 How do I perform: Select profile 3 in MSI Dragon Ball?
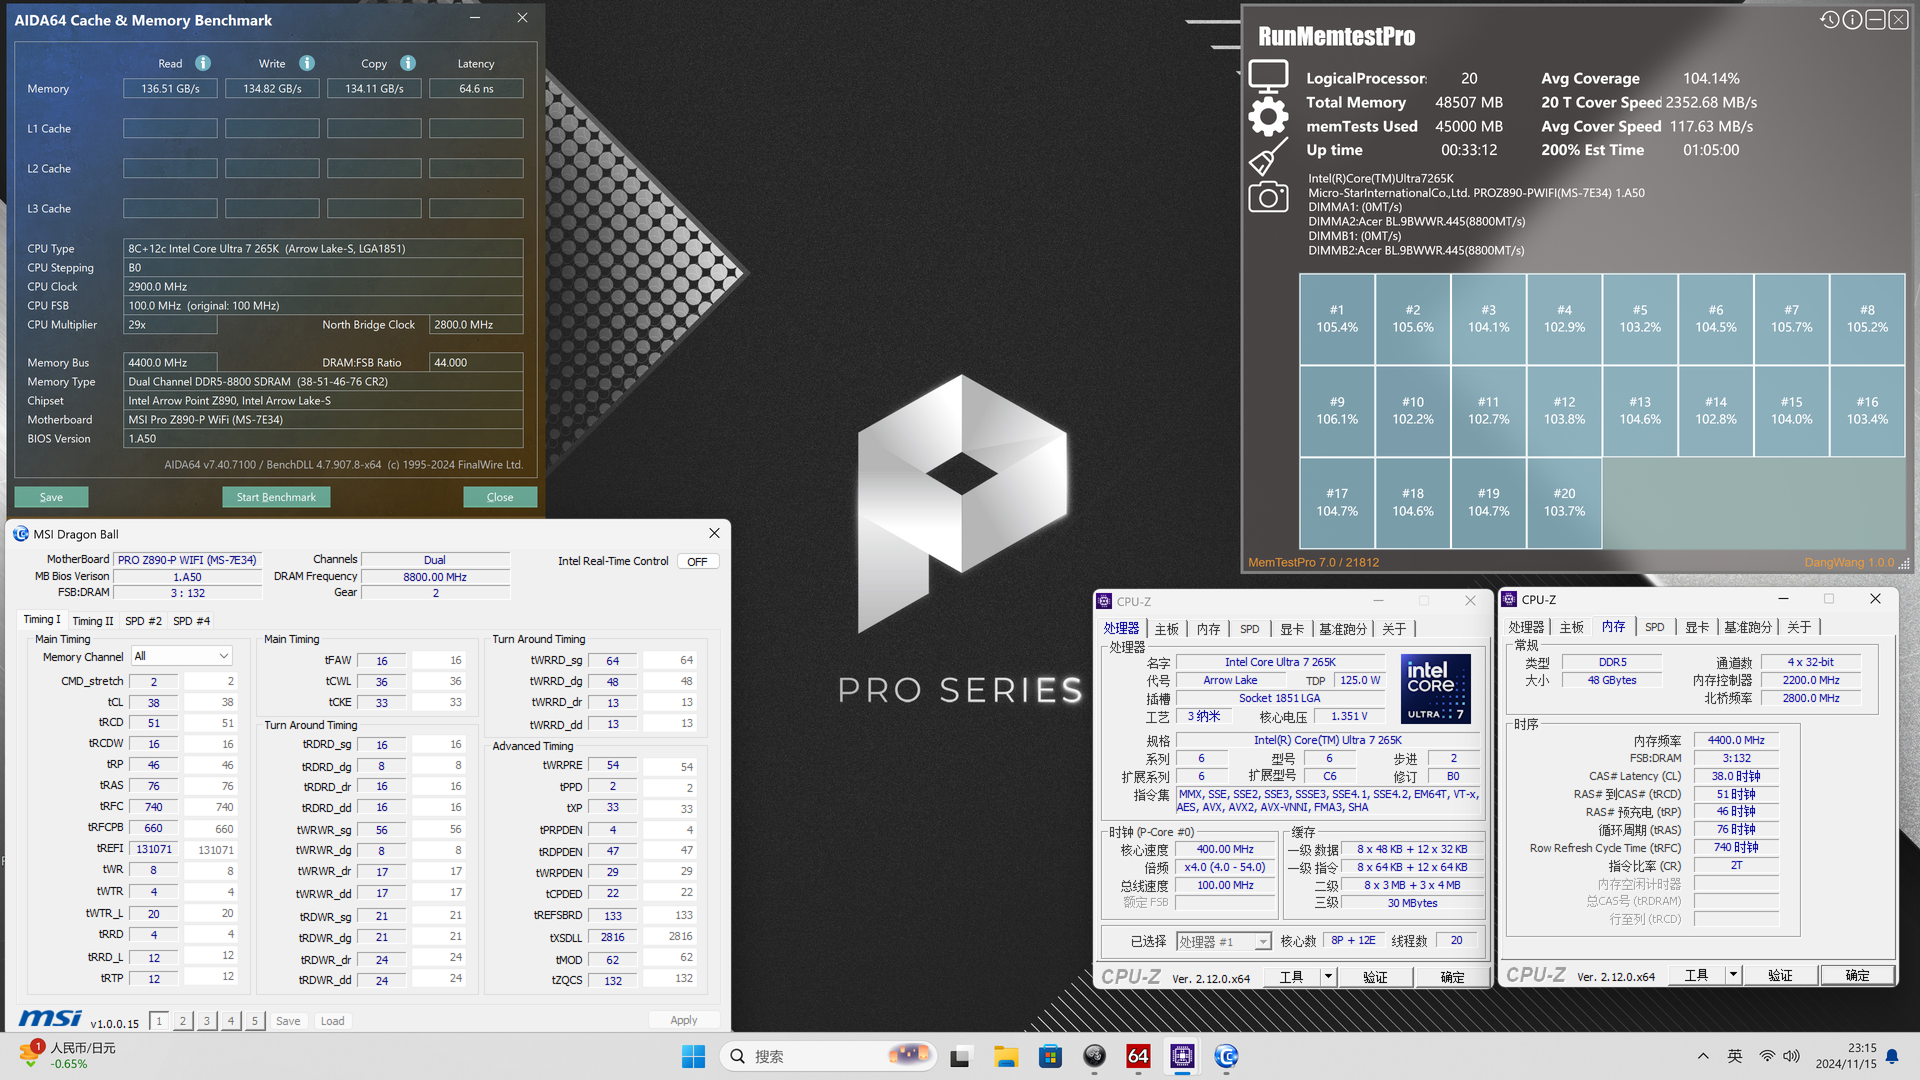(x=206, y=1021)
